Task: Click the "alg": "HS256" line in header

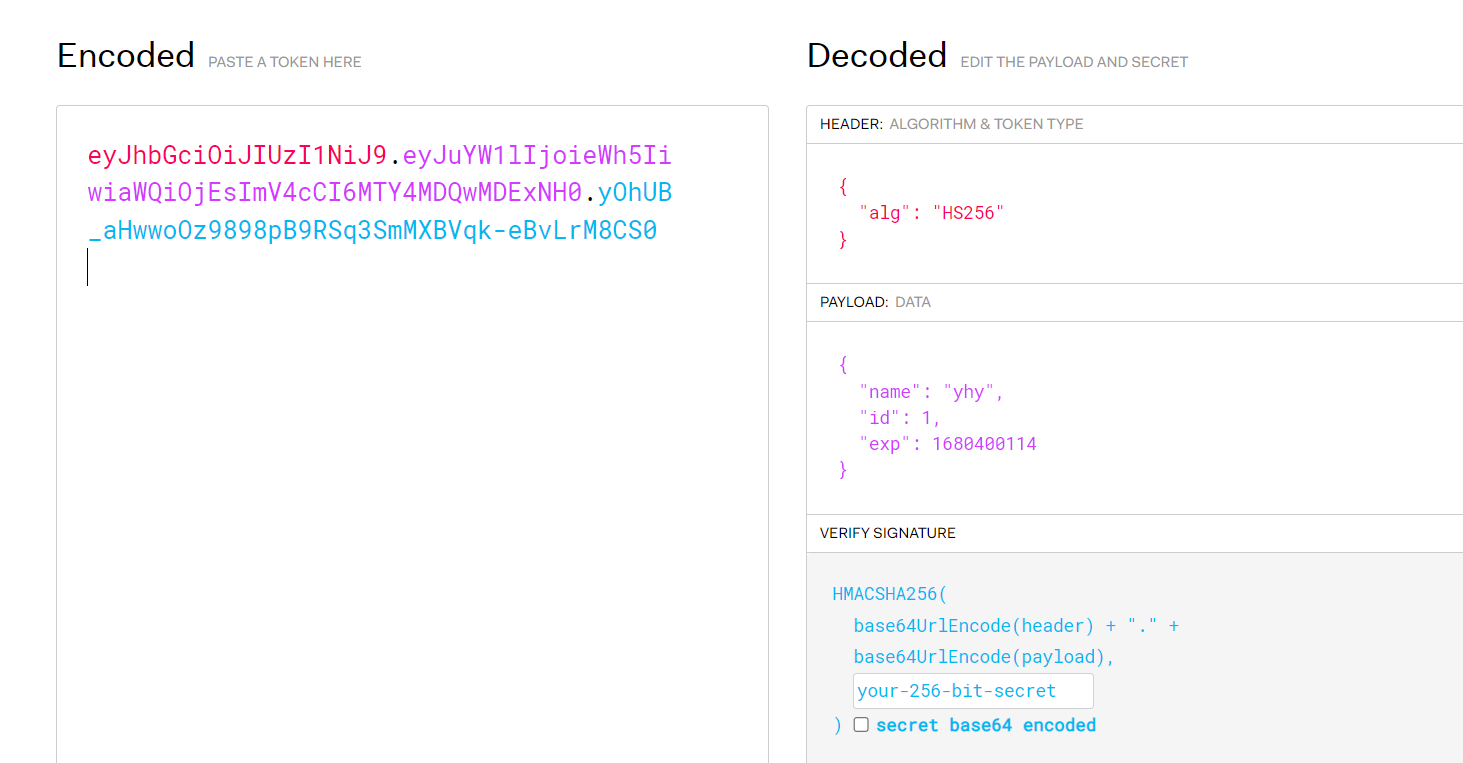Action: click(x=931, y=213)
